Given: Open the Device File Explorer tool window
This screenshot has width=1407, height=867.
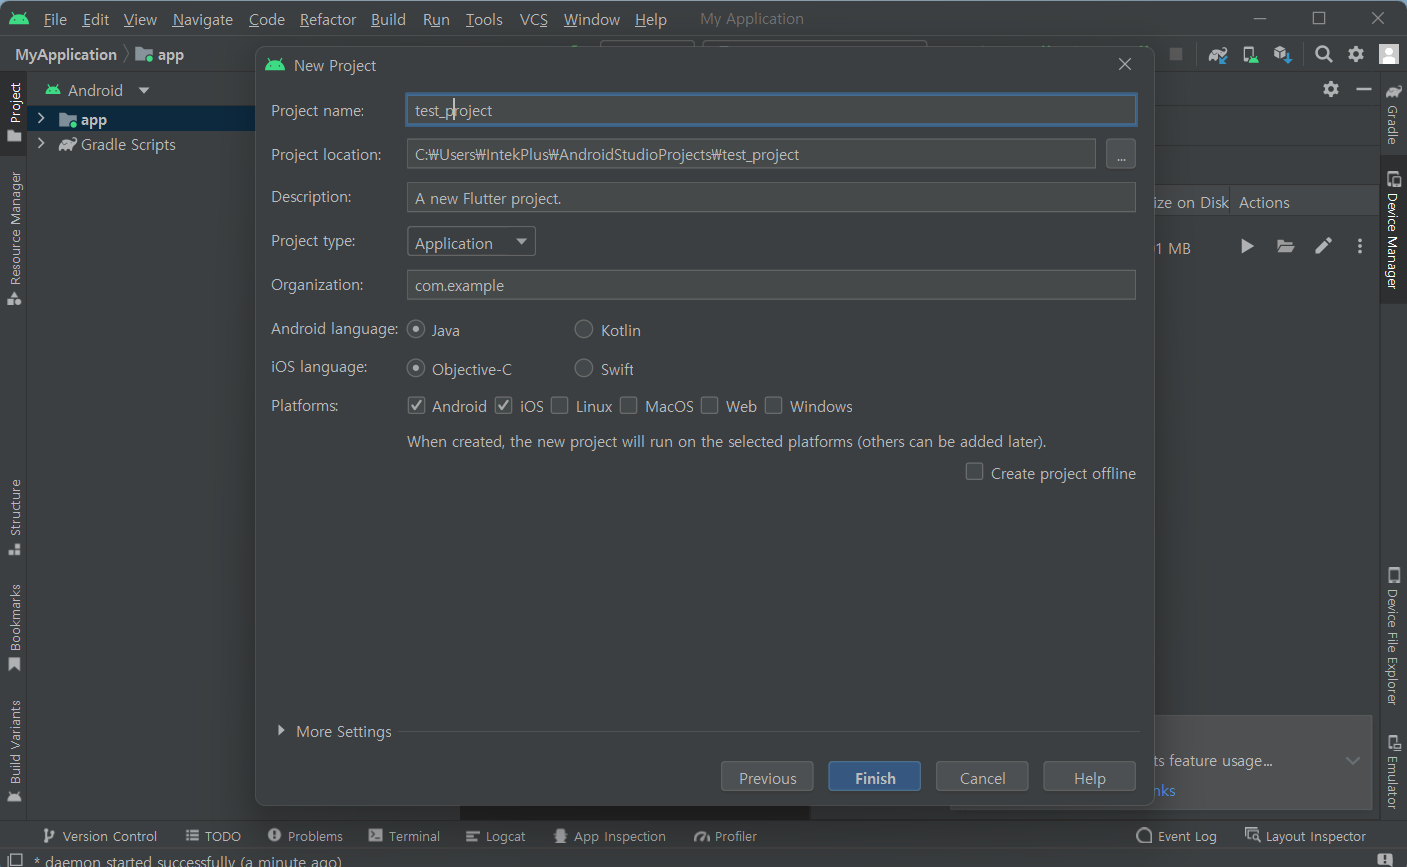Looking at the screenshot, I should click(x=1393, y=636).
